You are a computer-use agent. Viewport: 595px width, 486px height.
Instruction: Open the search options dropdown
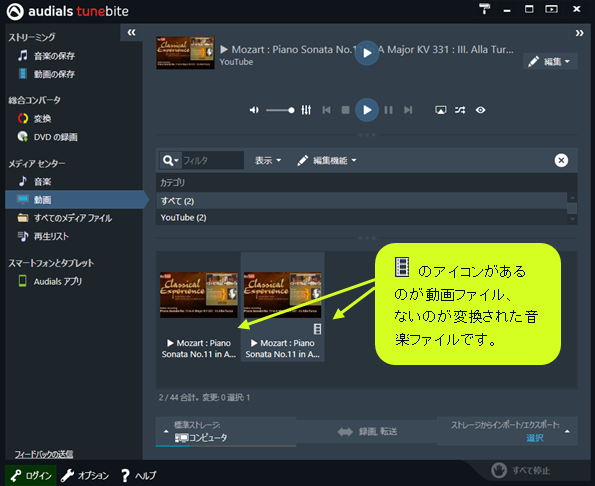coord(170,160)
